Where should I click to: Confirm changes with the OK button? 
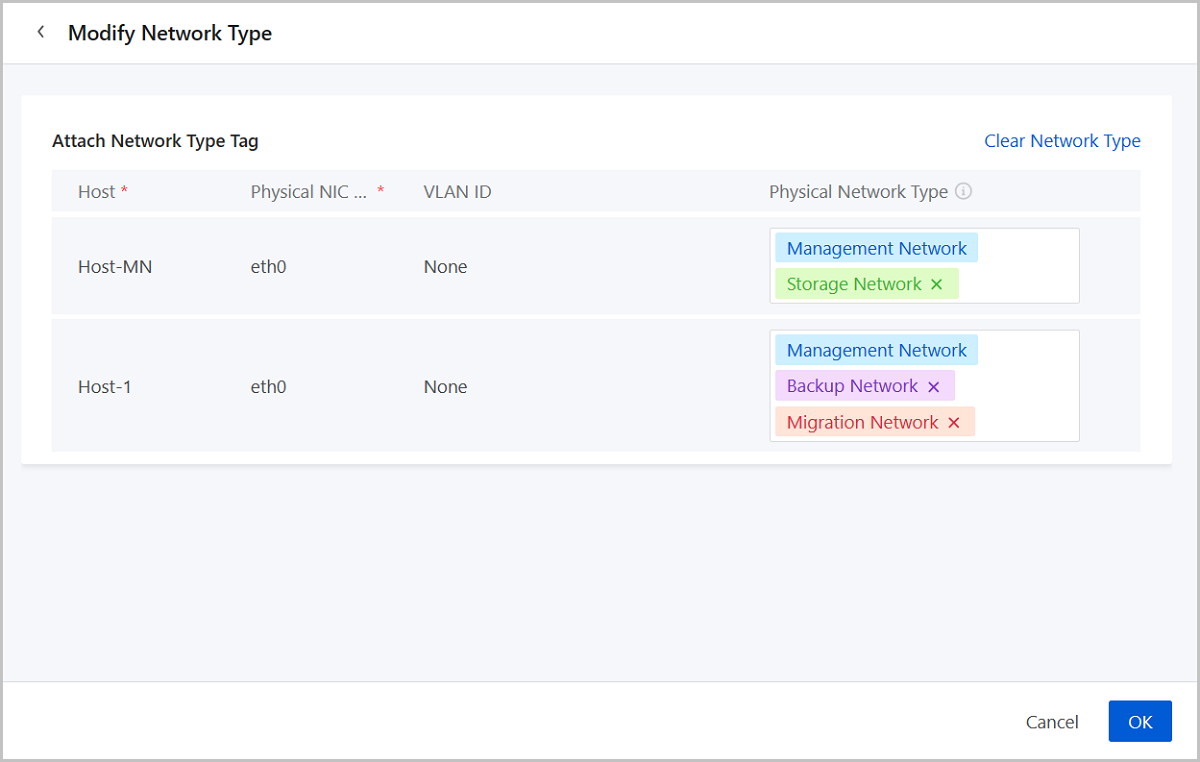tap(1140, 721)
